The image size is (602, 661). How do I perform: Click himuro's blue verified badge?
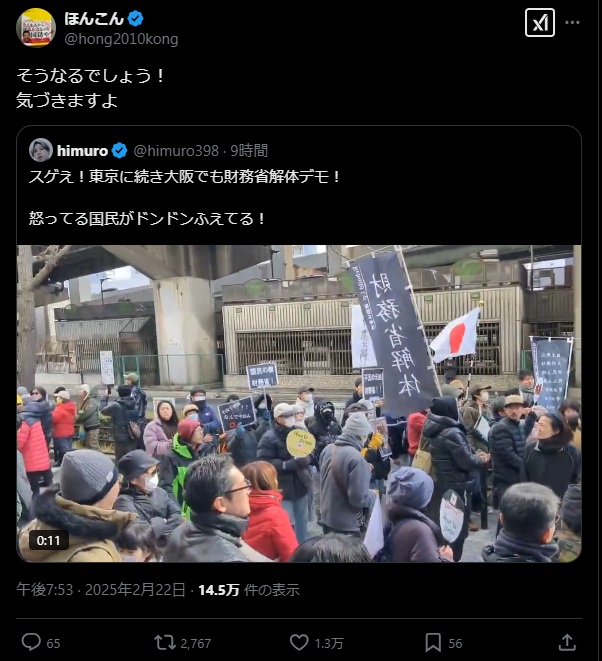120,150
